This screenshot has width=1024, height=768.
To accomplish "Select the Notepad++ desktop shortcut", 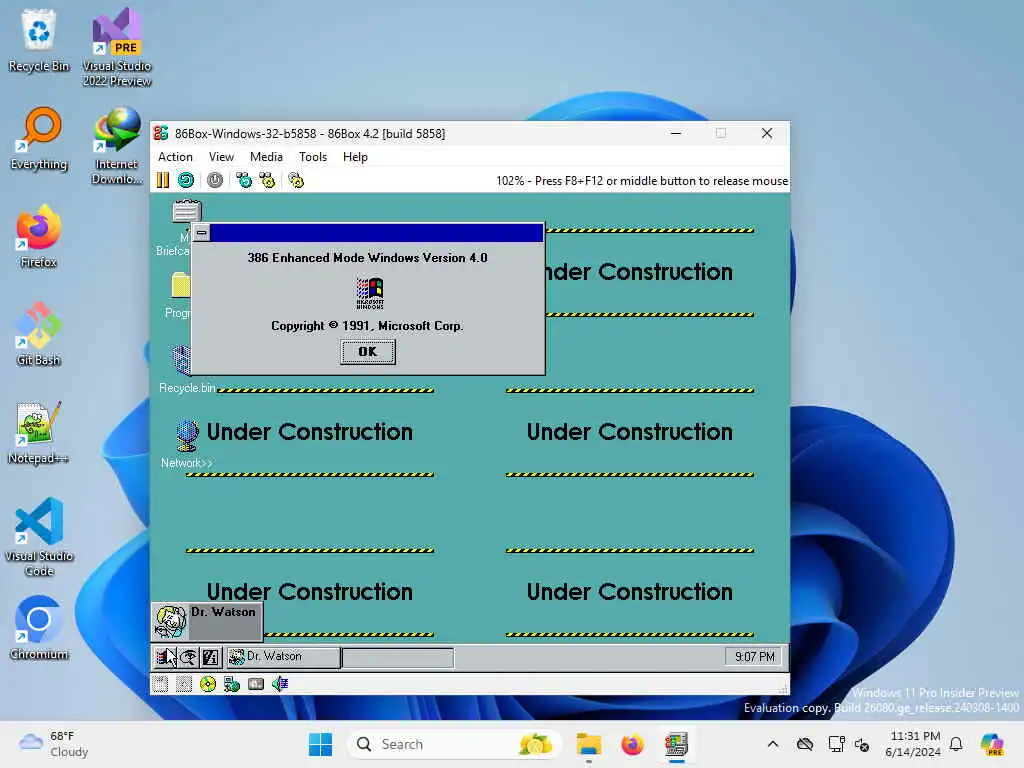I will [x=38, y=433].
